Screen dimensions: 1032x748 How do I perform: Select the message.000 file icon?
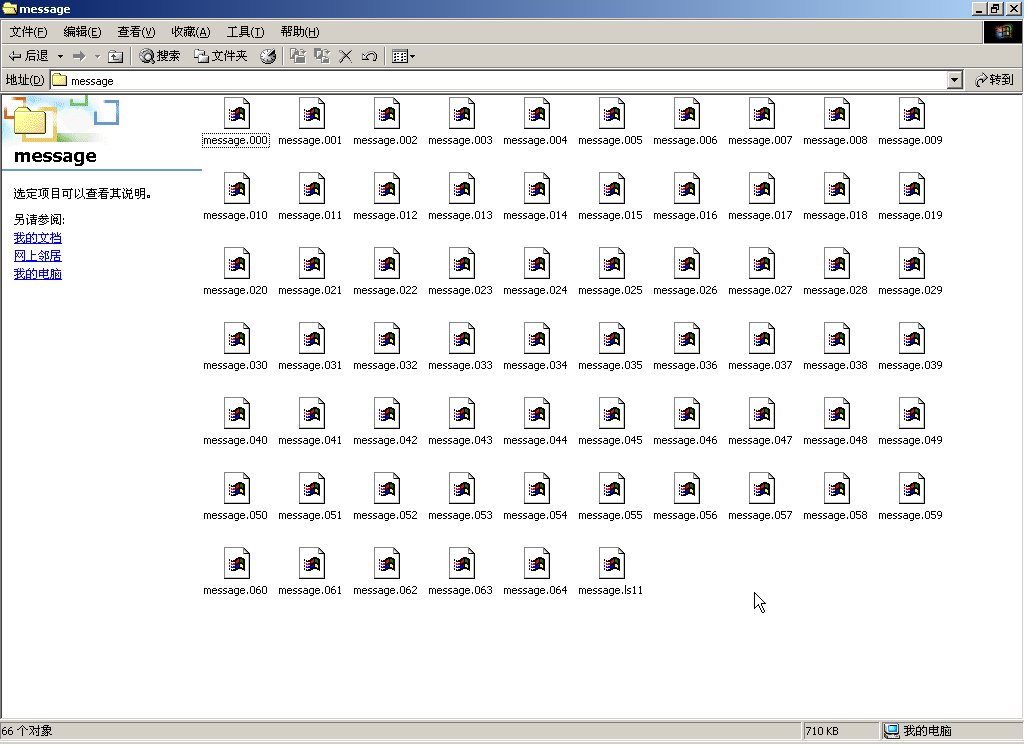236,114
